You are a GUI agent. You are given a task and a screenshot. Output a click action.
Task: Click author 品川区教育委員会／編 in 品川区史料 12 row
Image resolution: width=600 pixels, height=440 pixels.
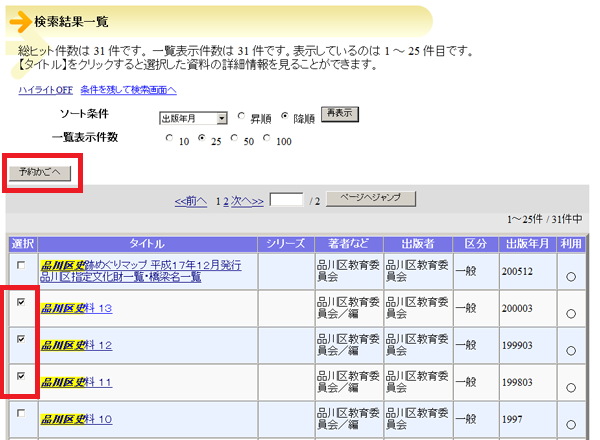click(348, 345)
